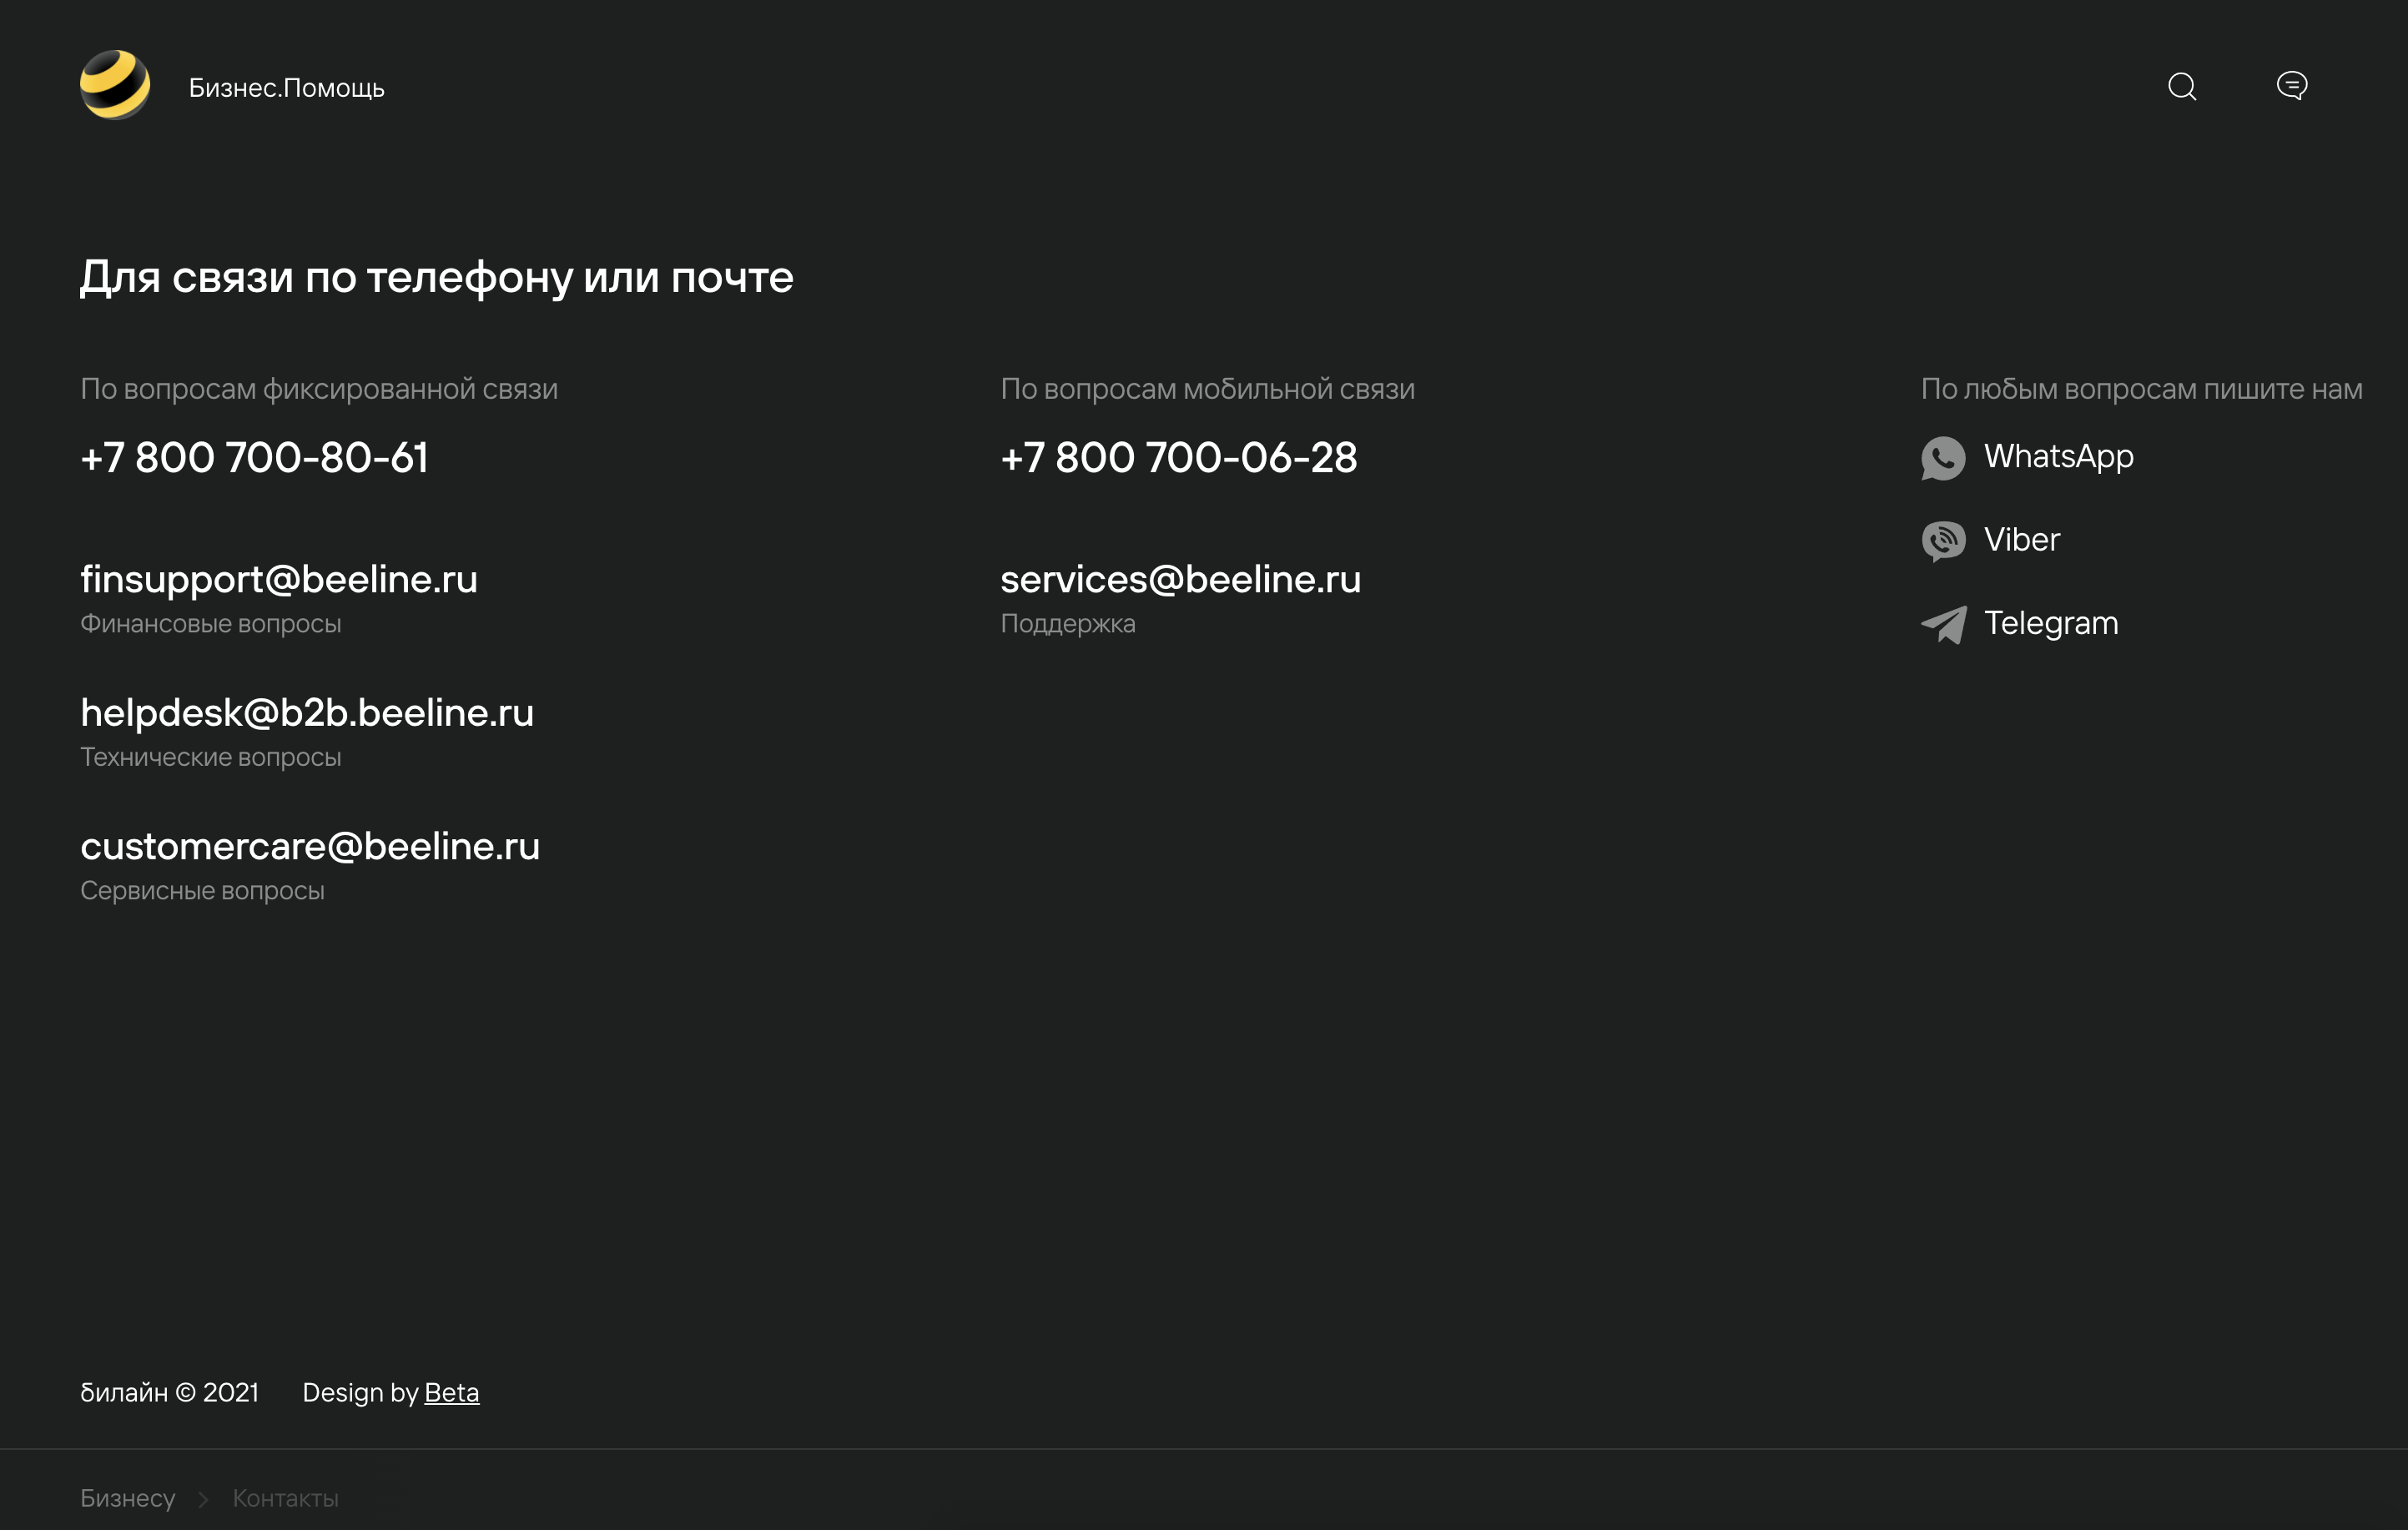Select the Контакты breadcrumb item
The image size is (2408, 1530).
(x=285, y=1498)
